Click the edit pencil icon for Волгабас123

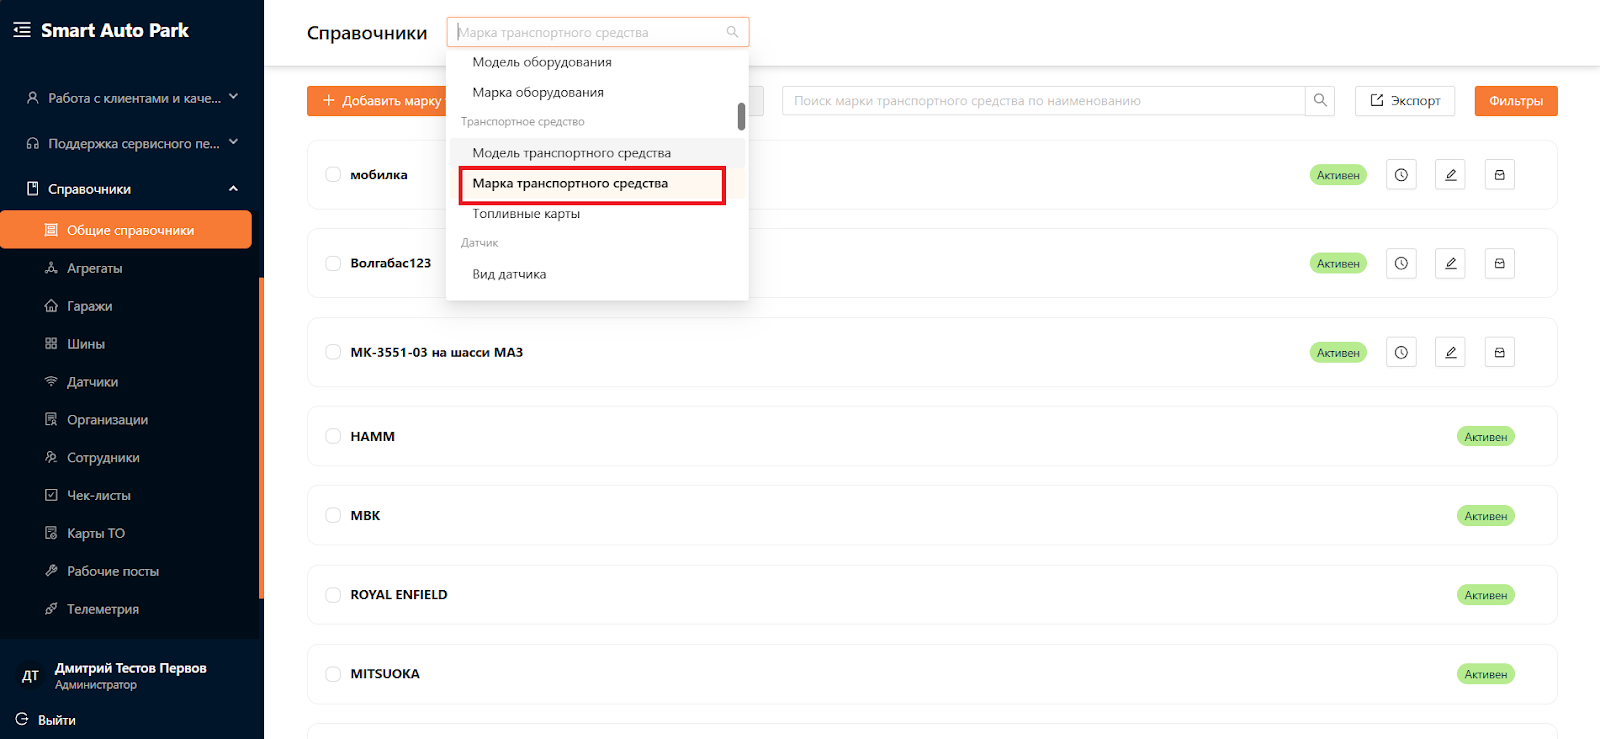pos(1450,264)
